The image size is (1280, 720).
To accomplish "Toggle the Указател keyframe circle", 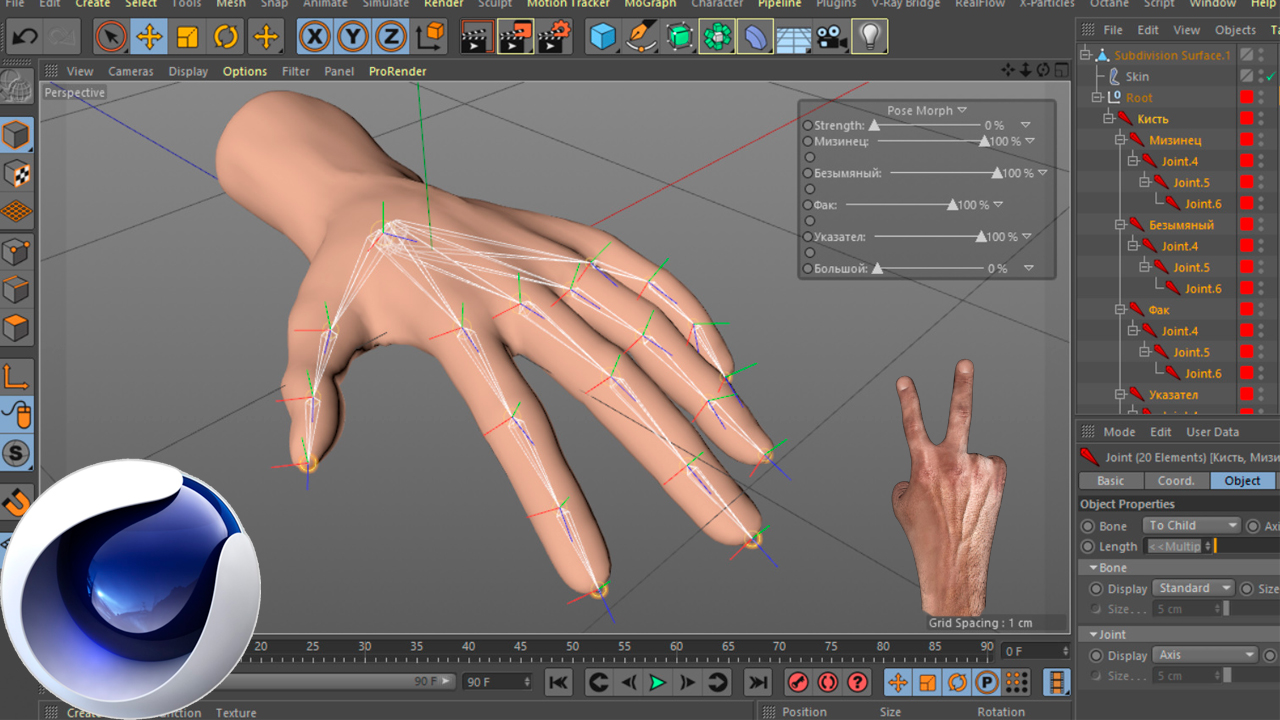I will tap(808, 237).
